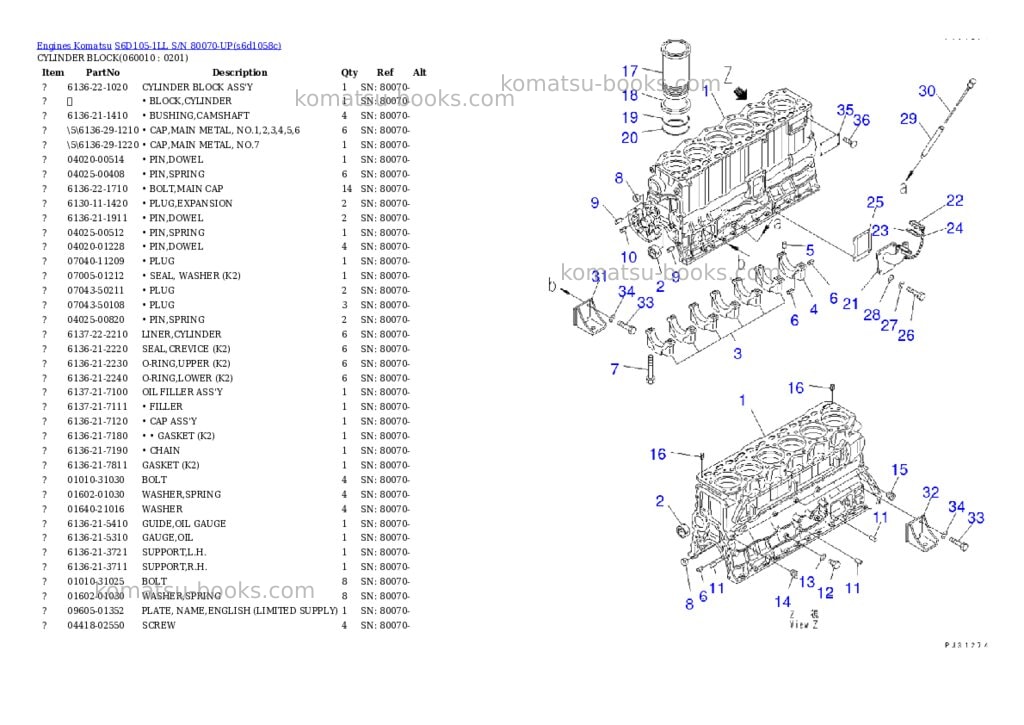
Task: Click the Qty column header
Action: [x=349, y=72]
